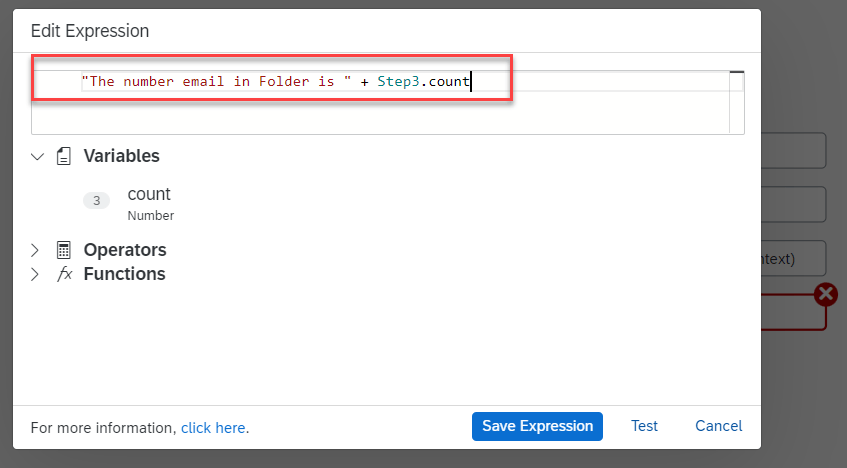Click the editor's scrollbar marker at top right

coord(737,75)
